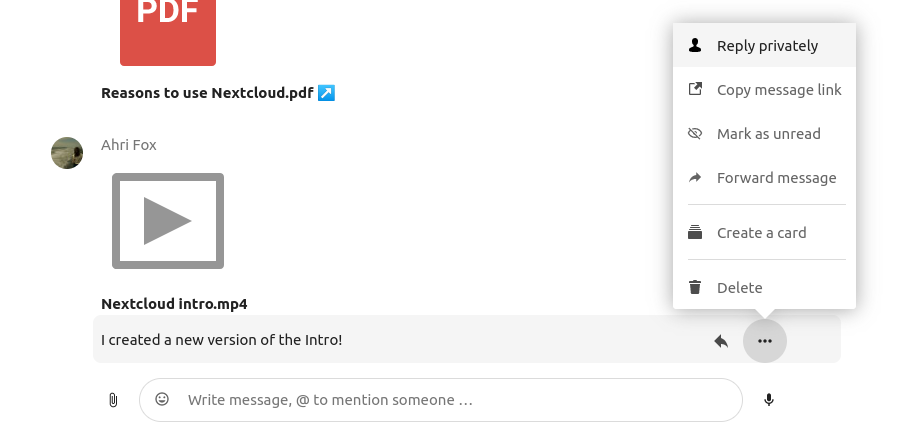Open the emoji picker smiley icon
Image resolution: width=901 pixels, height=434 pixels.
coord(162,400)
